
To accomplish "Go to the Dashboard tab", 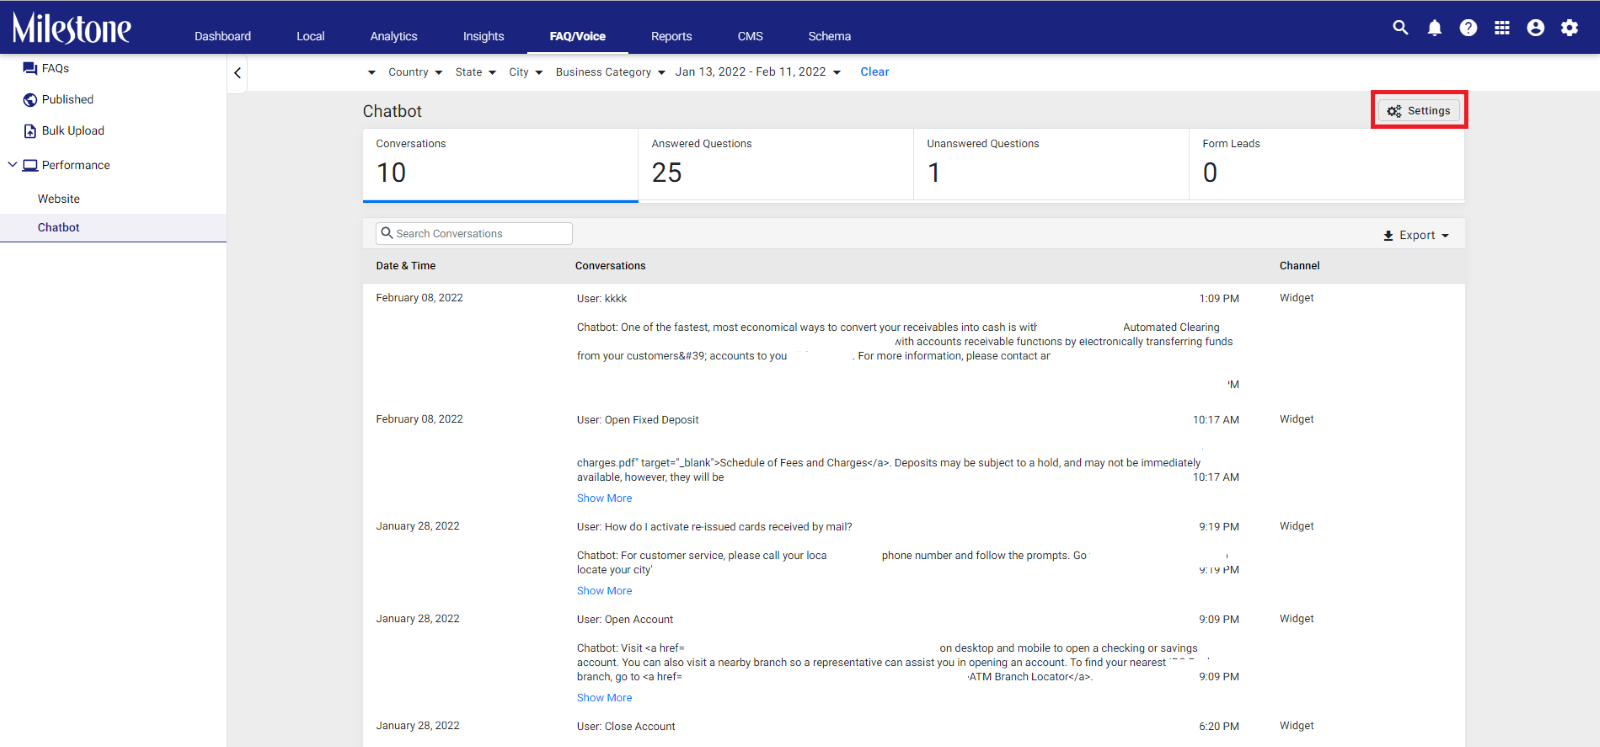I will tap(223, 36).
